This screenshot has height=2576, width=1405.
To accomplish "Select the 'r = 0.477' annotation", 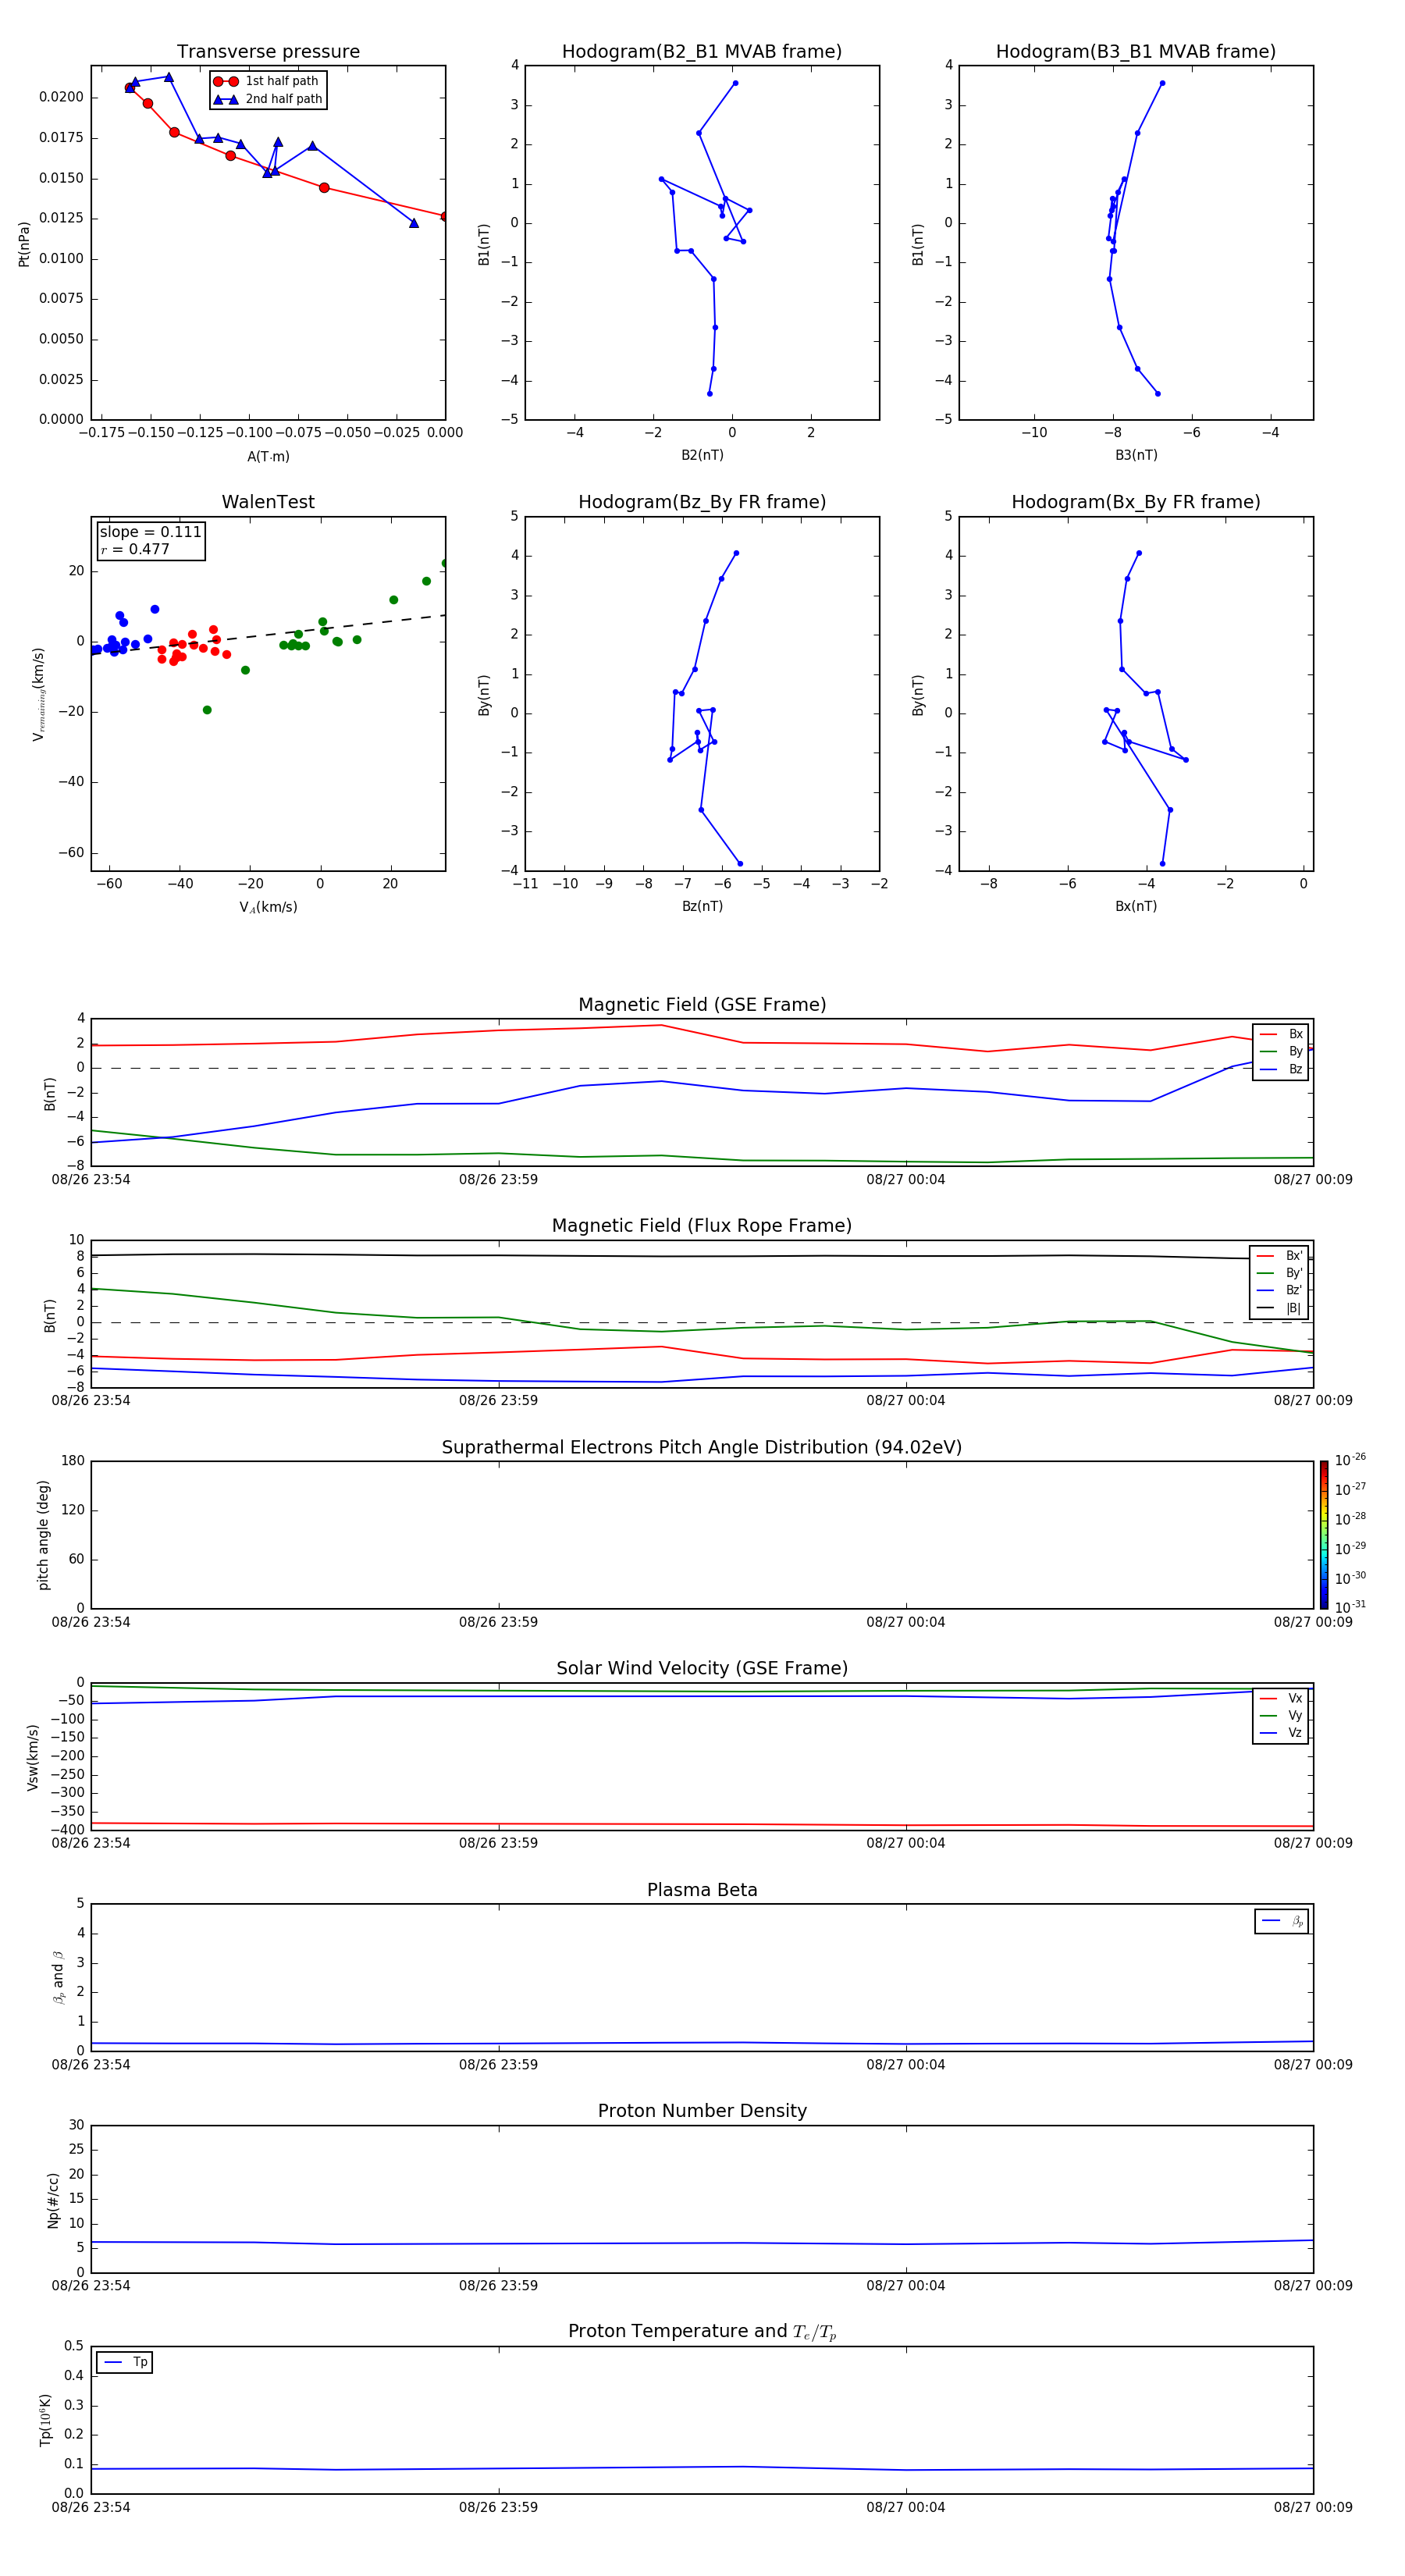I will coord(135,549).
